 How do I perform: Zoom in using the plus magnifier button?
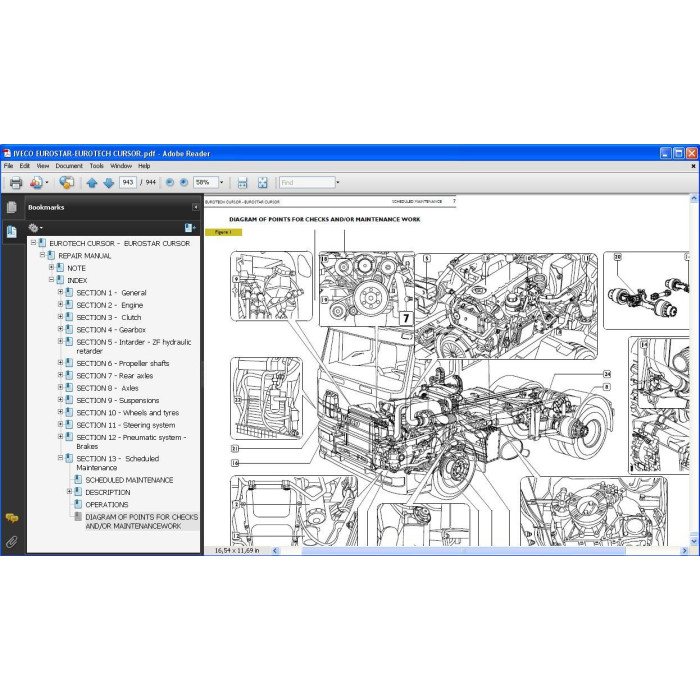[183, 182]
